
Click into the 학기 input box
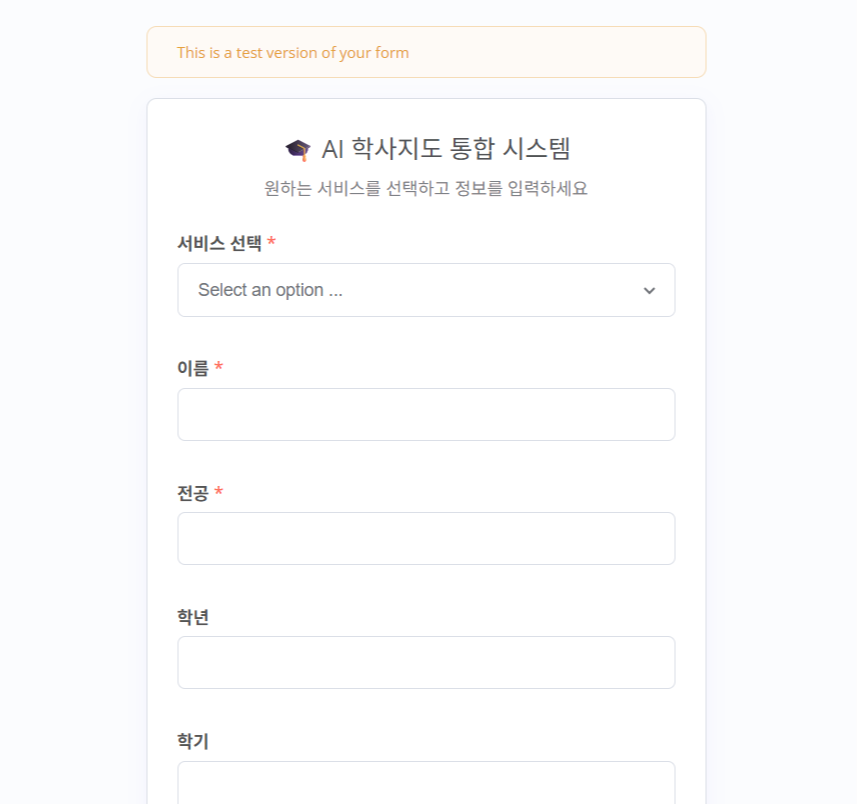(426, 783)
